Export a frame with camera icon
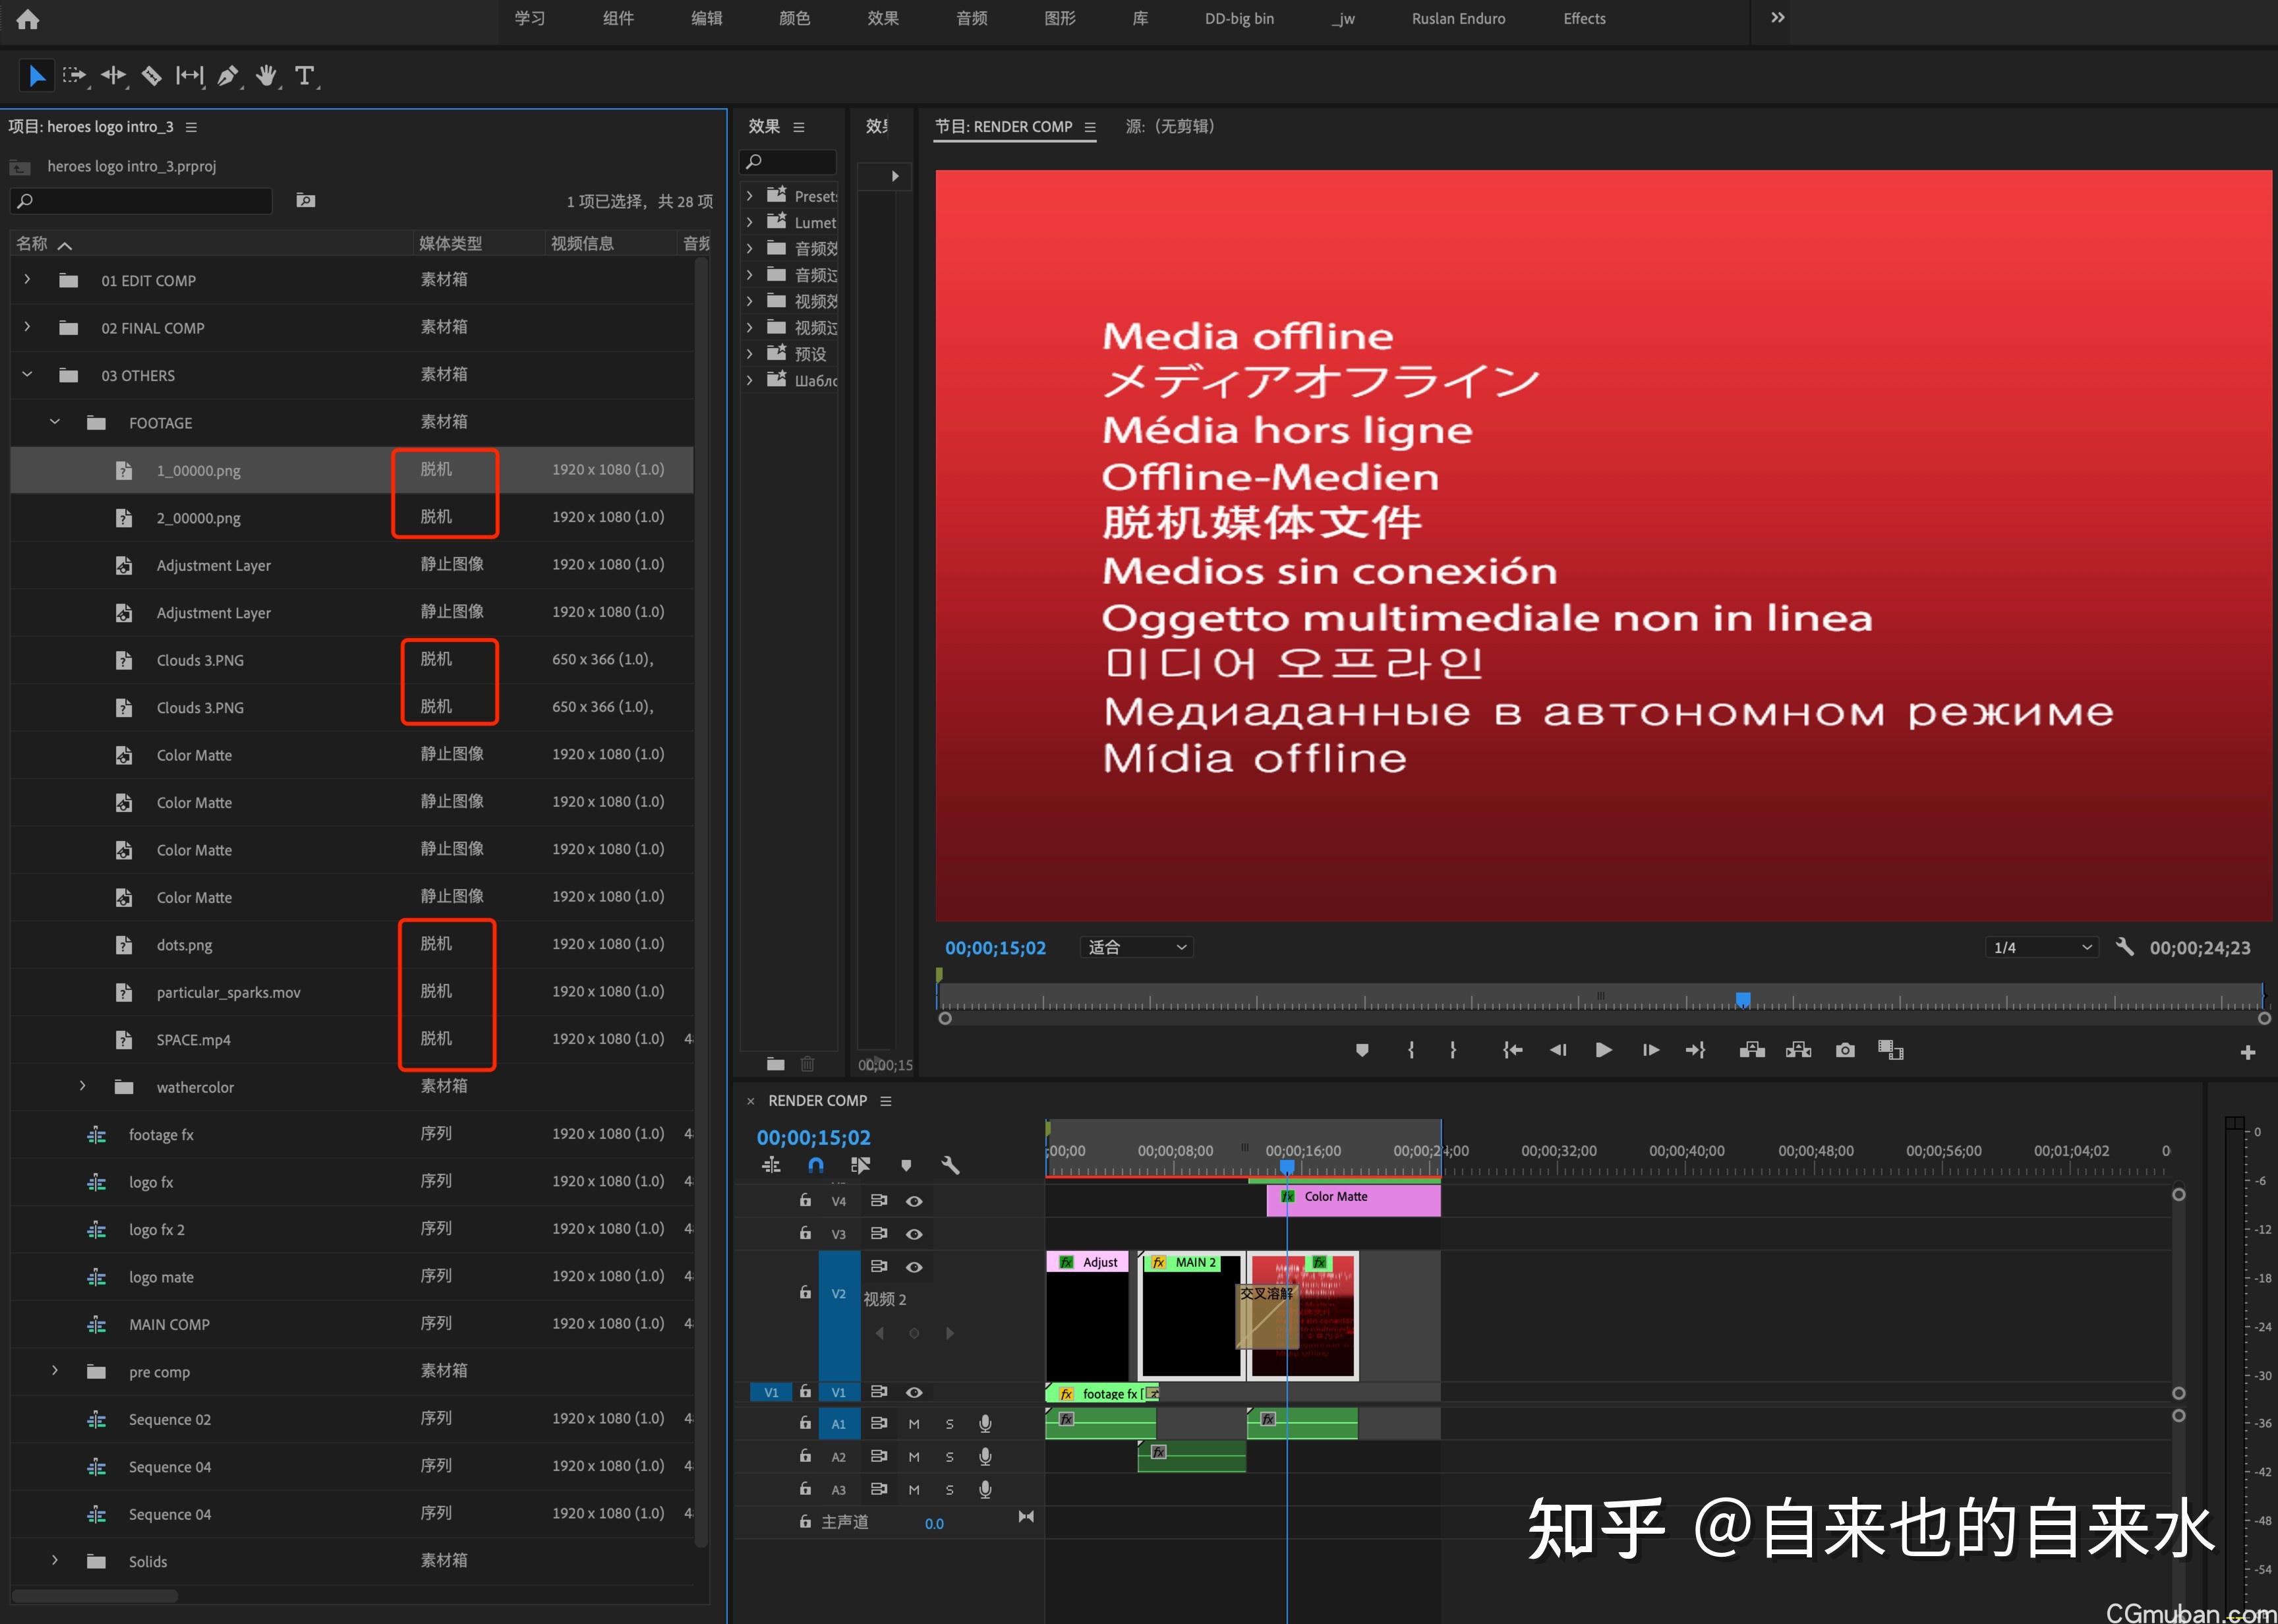 click(1845, 1050)
